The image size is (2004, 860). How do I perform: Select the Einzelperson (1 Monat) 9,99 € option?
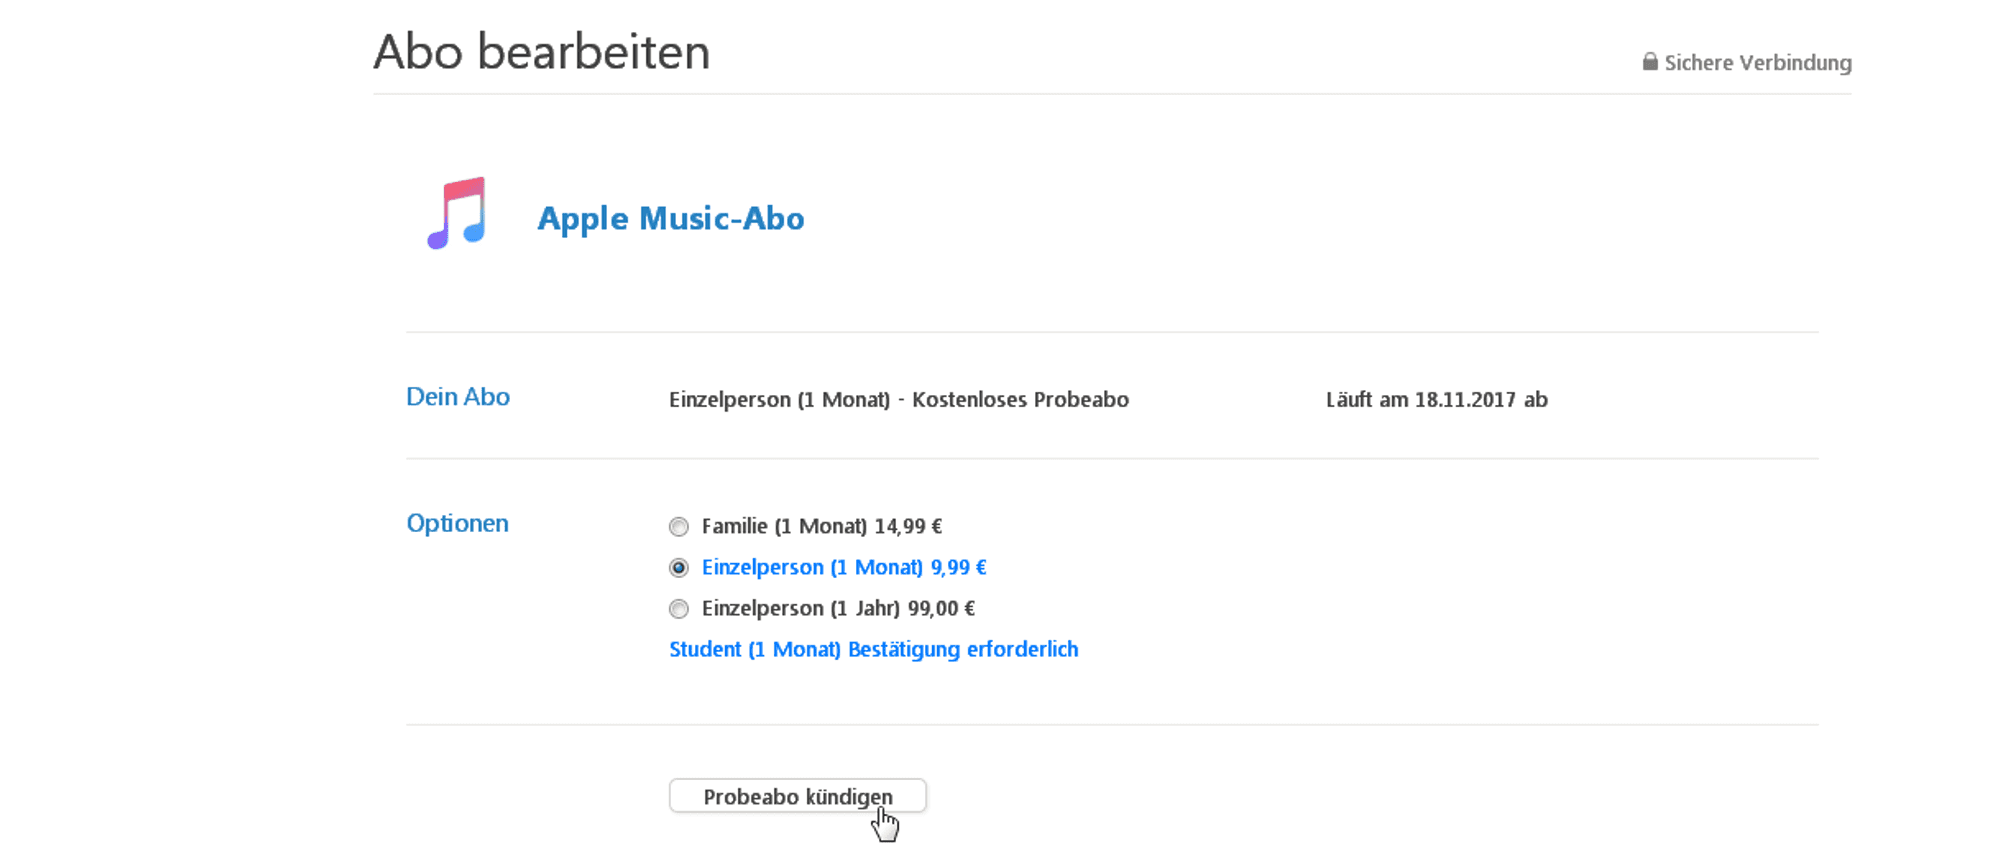coord(679,567)
